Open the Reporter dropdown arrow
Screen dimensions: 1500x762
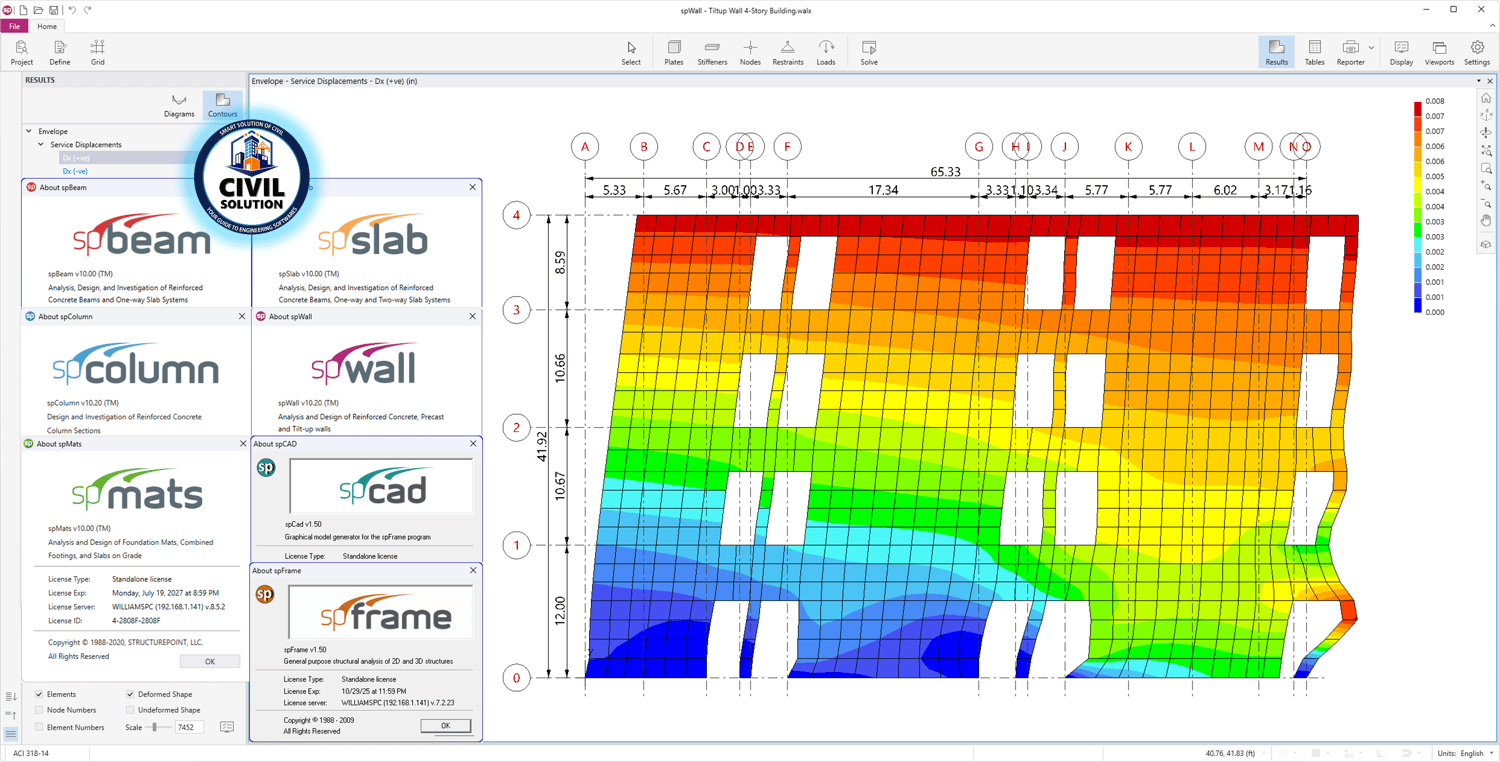click(1371, 48)
